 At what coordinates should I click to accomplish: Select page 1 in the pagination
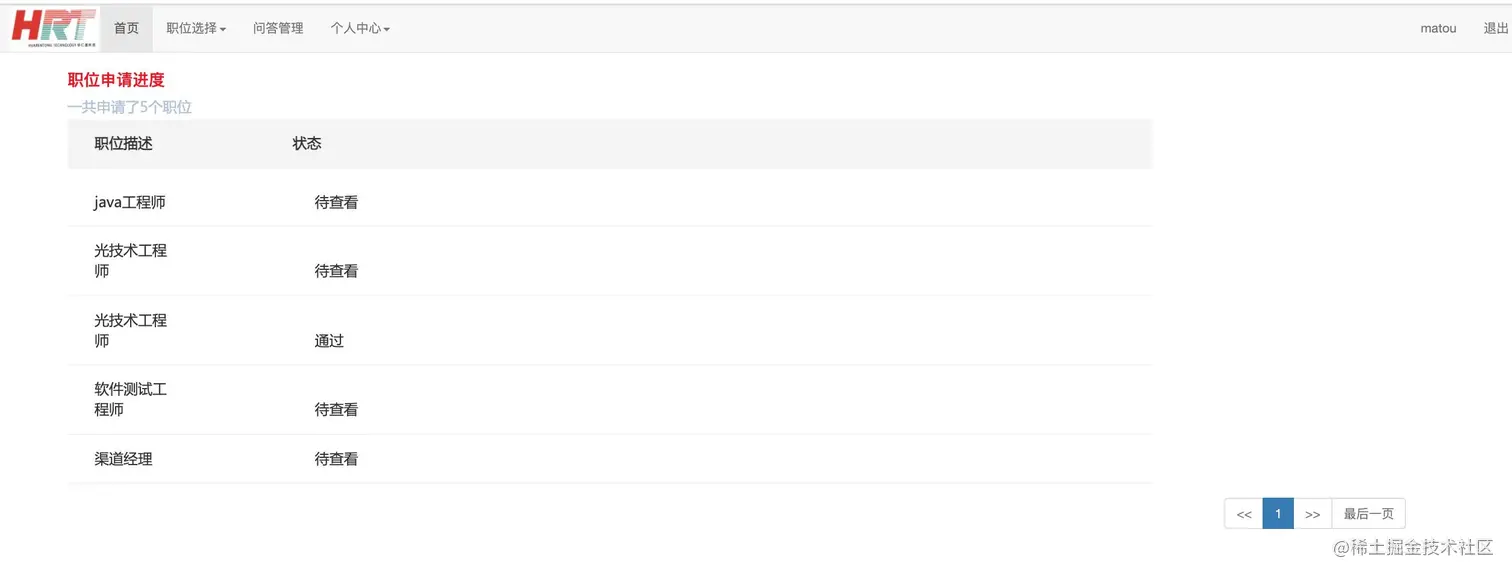tap(1278, 514)
